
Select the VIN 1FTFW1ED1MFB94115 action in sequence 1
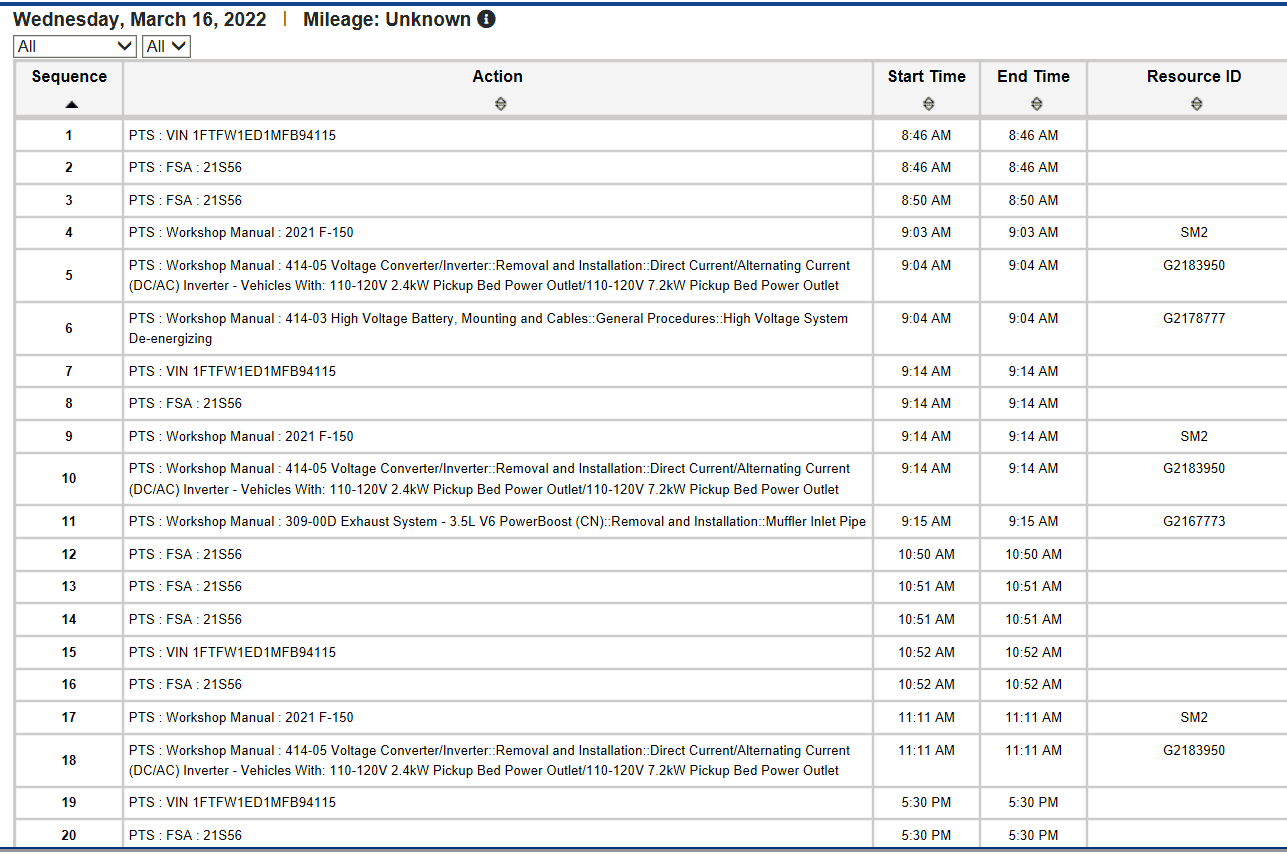point(232,135)
